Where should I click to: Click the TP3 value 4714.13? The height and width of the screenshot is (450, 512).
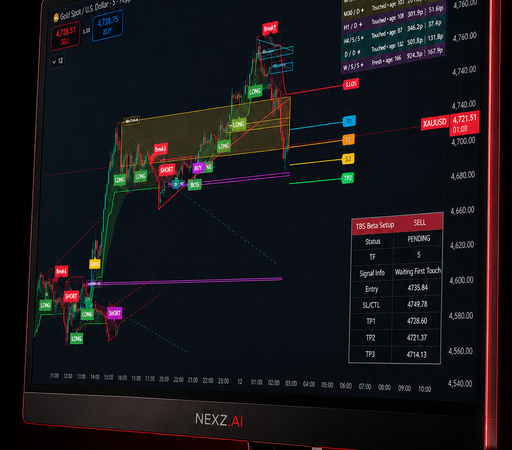pyautogui.click(x=416, y=354)
